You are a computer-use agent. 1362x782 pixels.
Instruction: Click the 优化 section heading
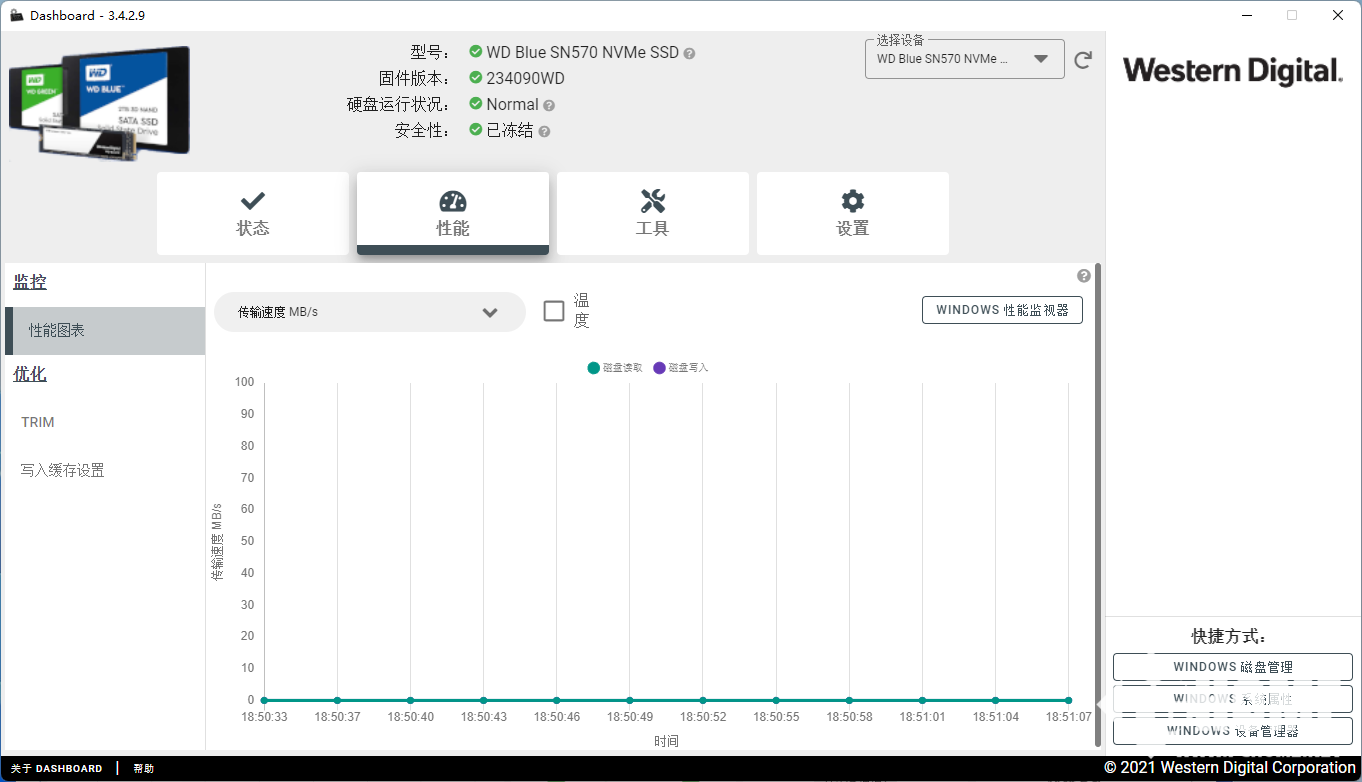pos(30,375)
